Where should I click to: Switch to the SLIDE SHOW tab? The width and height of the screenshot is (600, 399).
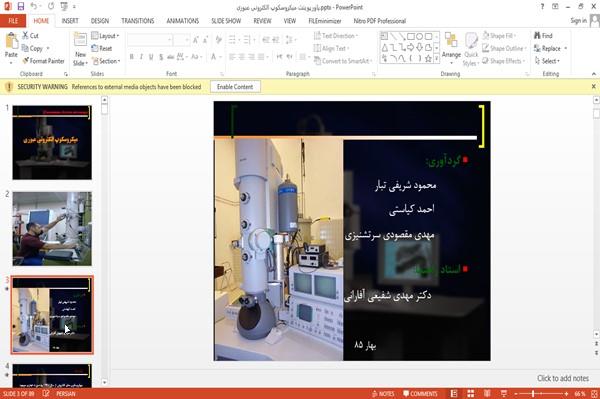point(226,21)
